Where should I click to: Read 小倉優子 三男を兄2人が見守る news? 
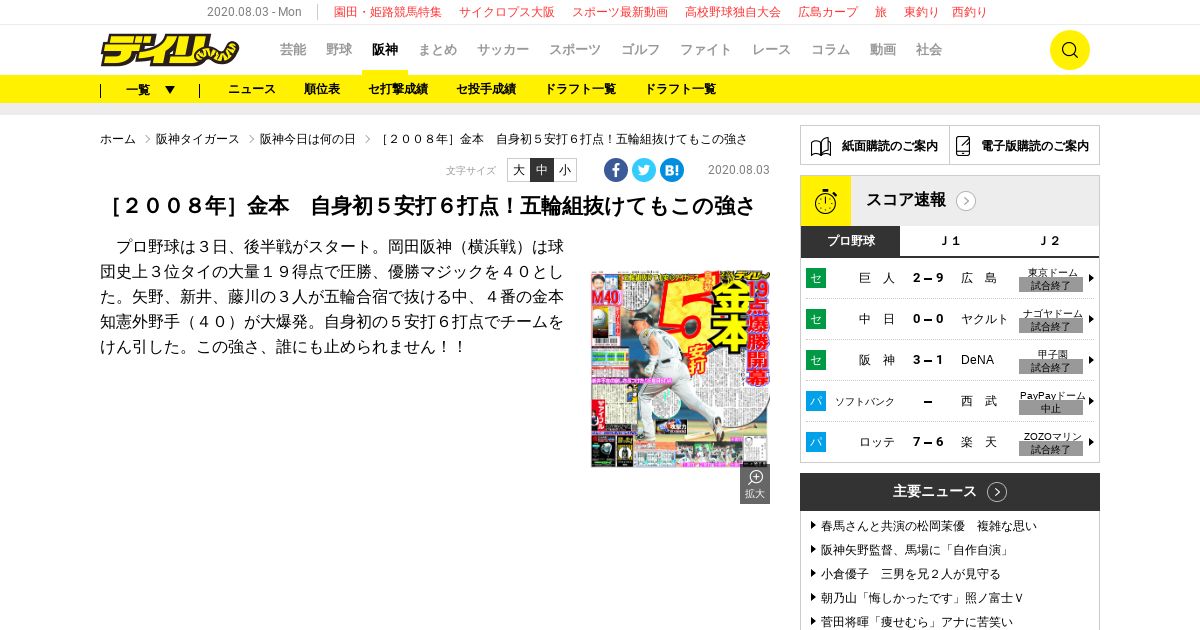pos(911,574)
